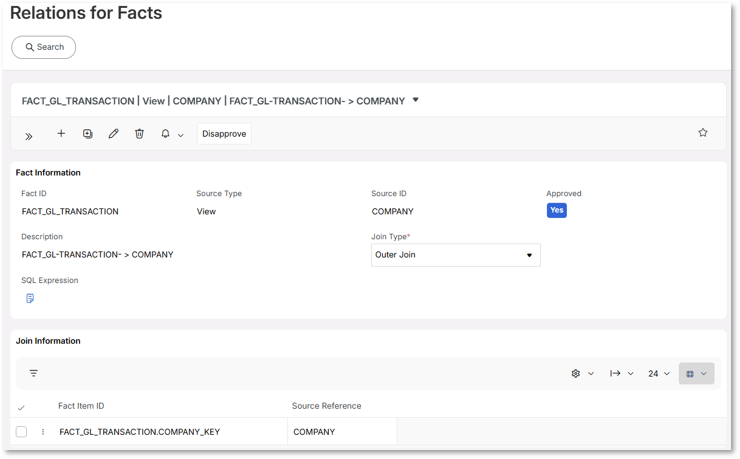Click the Source Type value View
This screenshot has height=459, width=740.
(206, 211)
